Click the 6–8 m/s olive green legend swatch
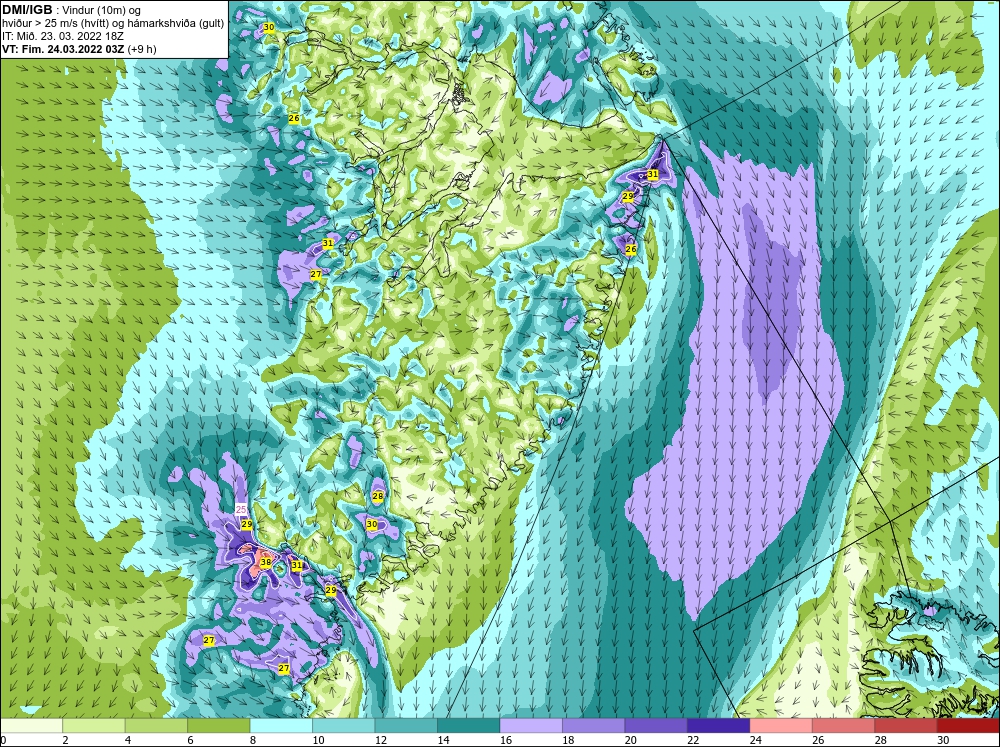Viewport: 1000px width, 747px height. coord(219,725)
